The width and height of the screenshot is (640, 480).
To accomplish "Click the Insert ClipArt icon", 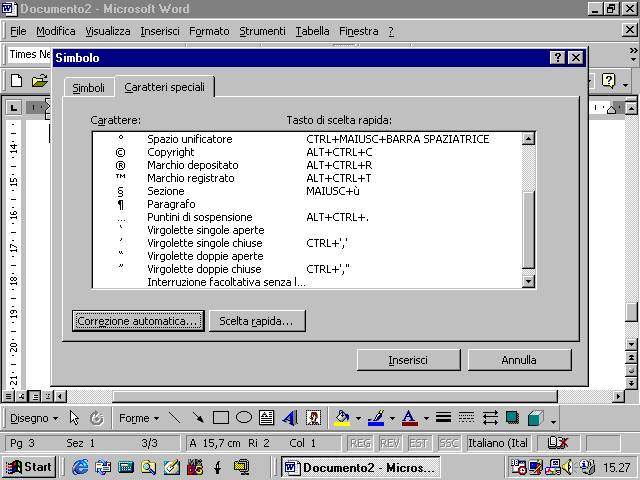I will (x=313, y=418).
